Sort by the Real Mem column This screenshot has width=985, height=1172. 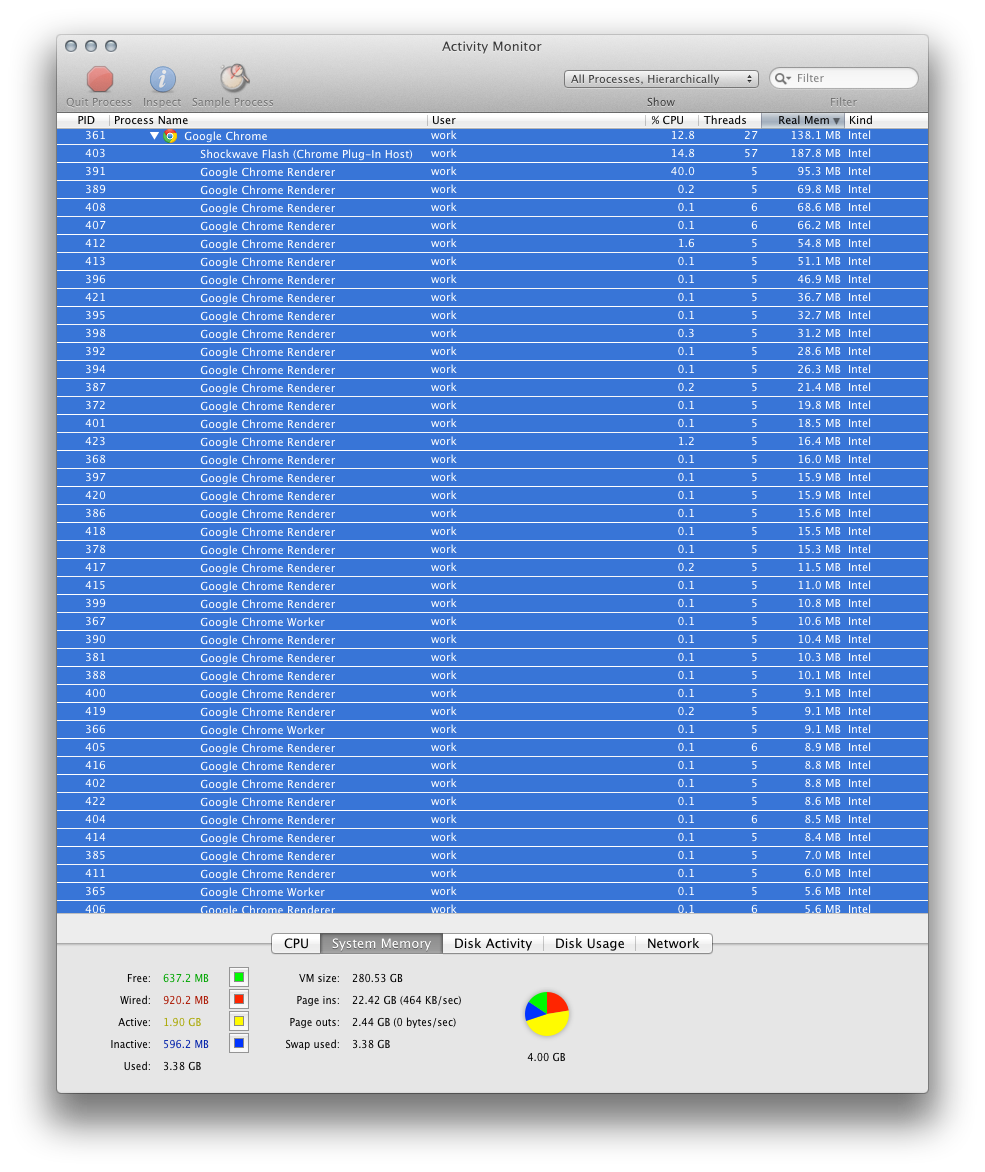point(803,120)
